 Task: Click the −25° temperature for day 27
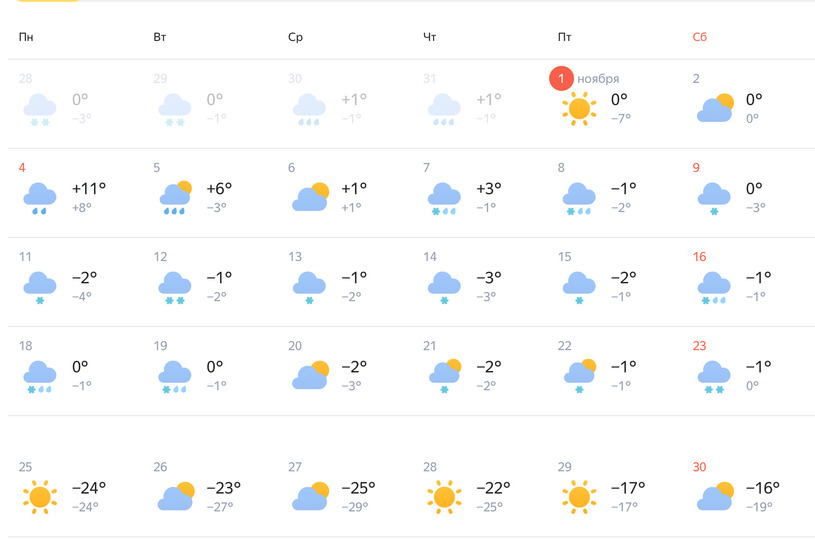[358, 488]
